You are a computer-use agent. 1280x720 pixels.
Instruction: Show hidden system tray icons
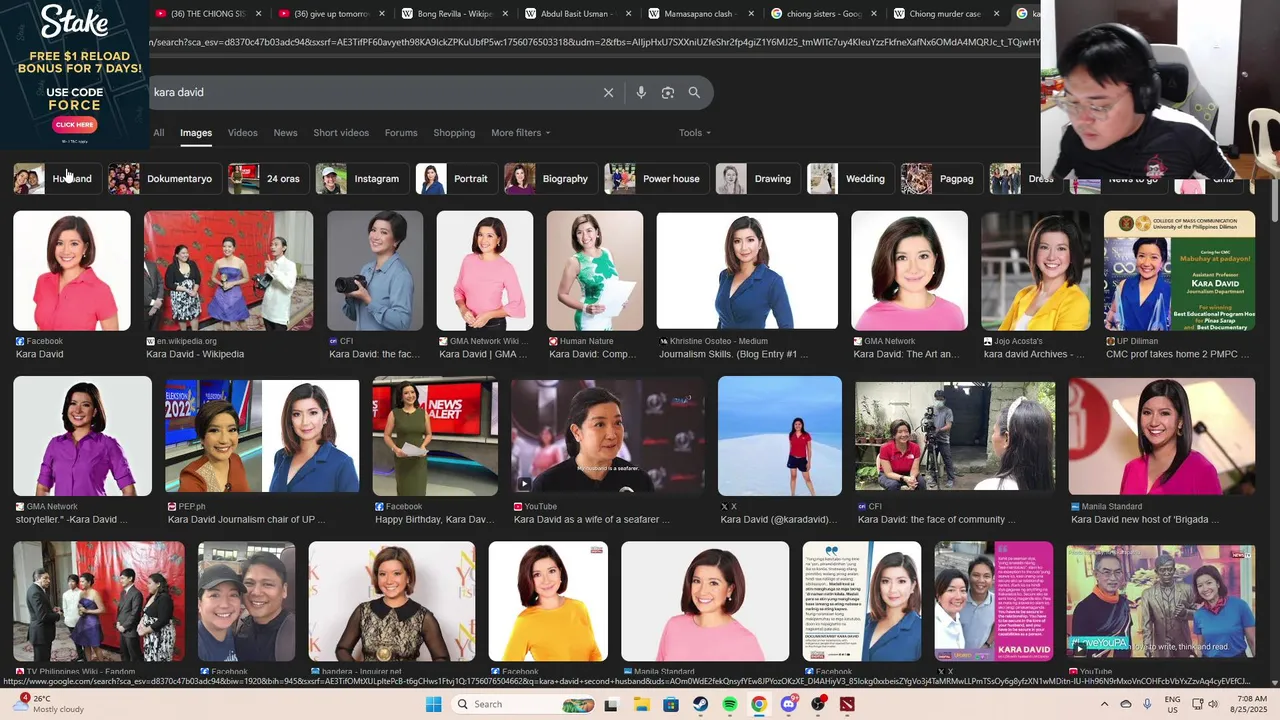pos(1104,704)
